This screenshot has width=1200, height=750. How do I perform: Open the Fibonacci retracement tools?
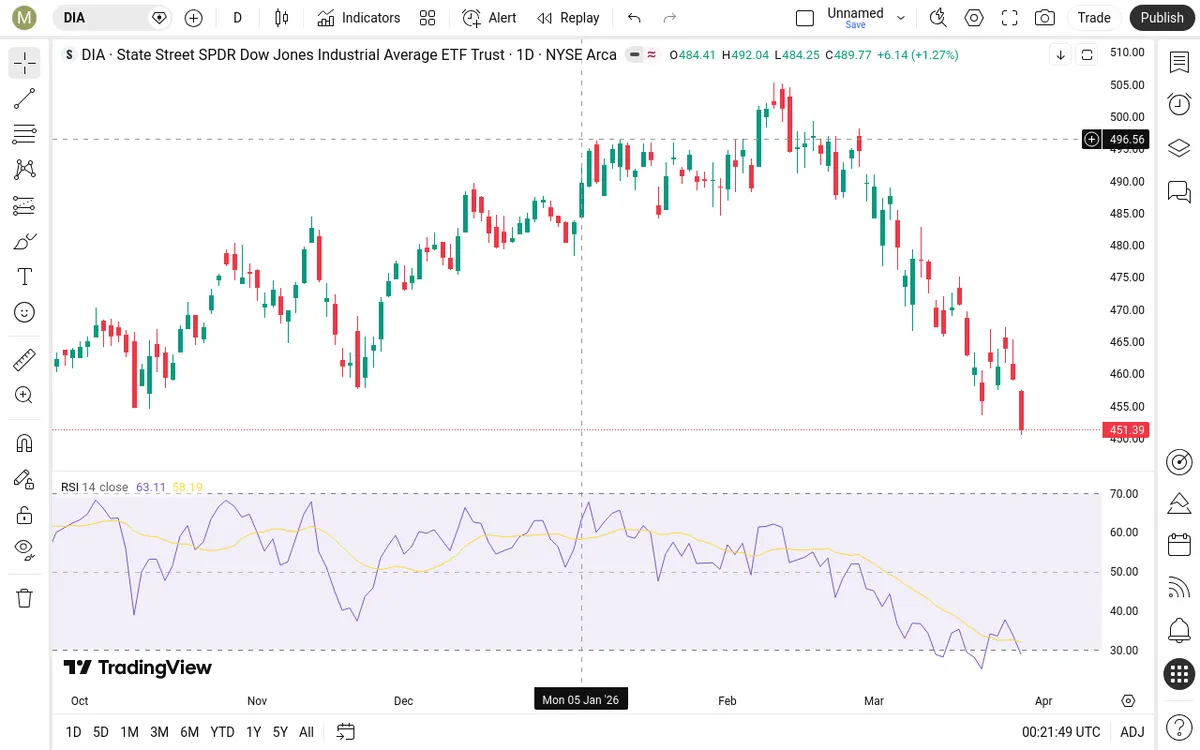coord(25,134)
